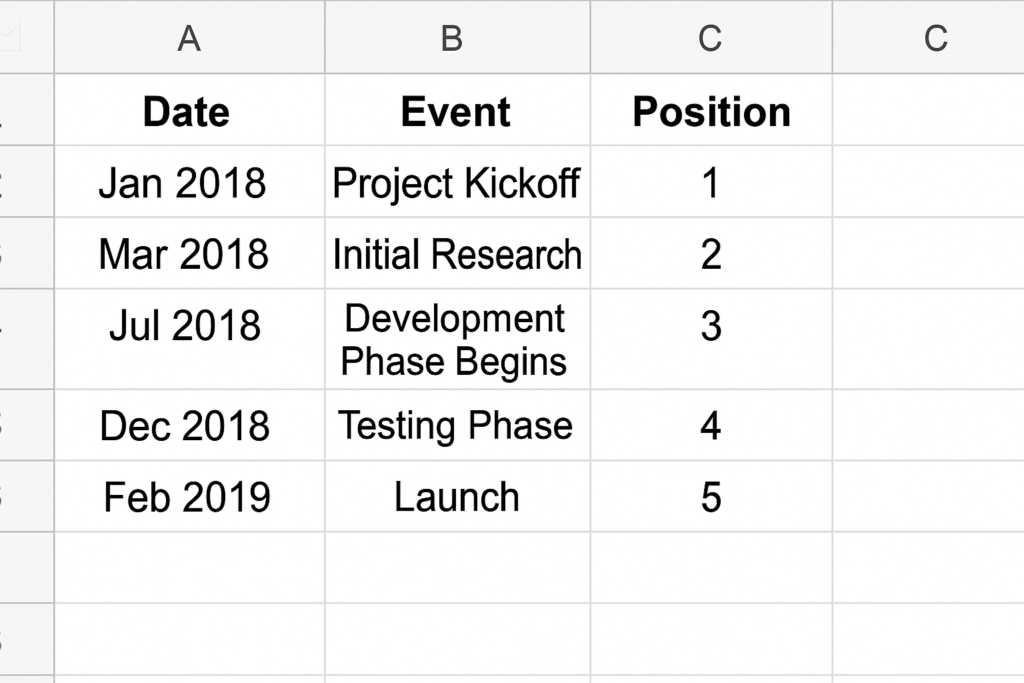Viewport: 1024px width, 683px height.
Task: Select the Testing Phase cell
Action: pos(455,426)
